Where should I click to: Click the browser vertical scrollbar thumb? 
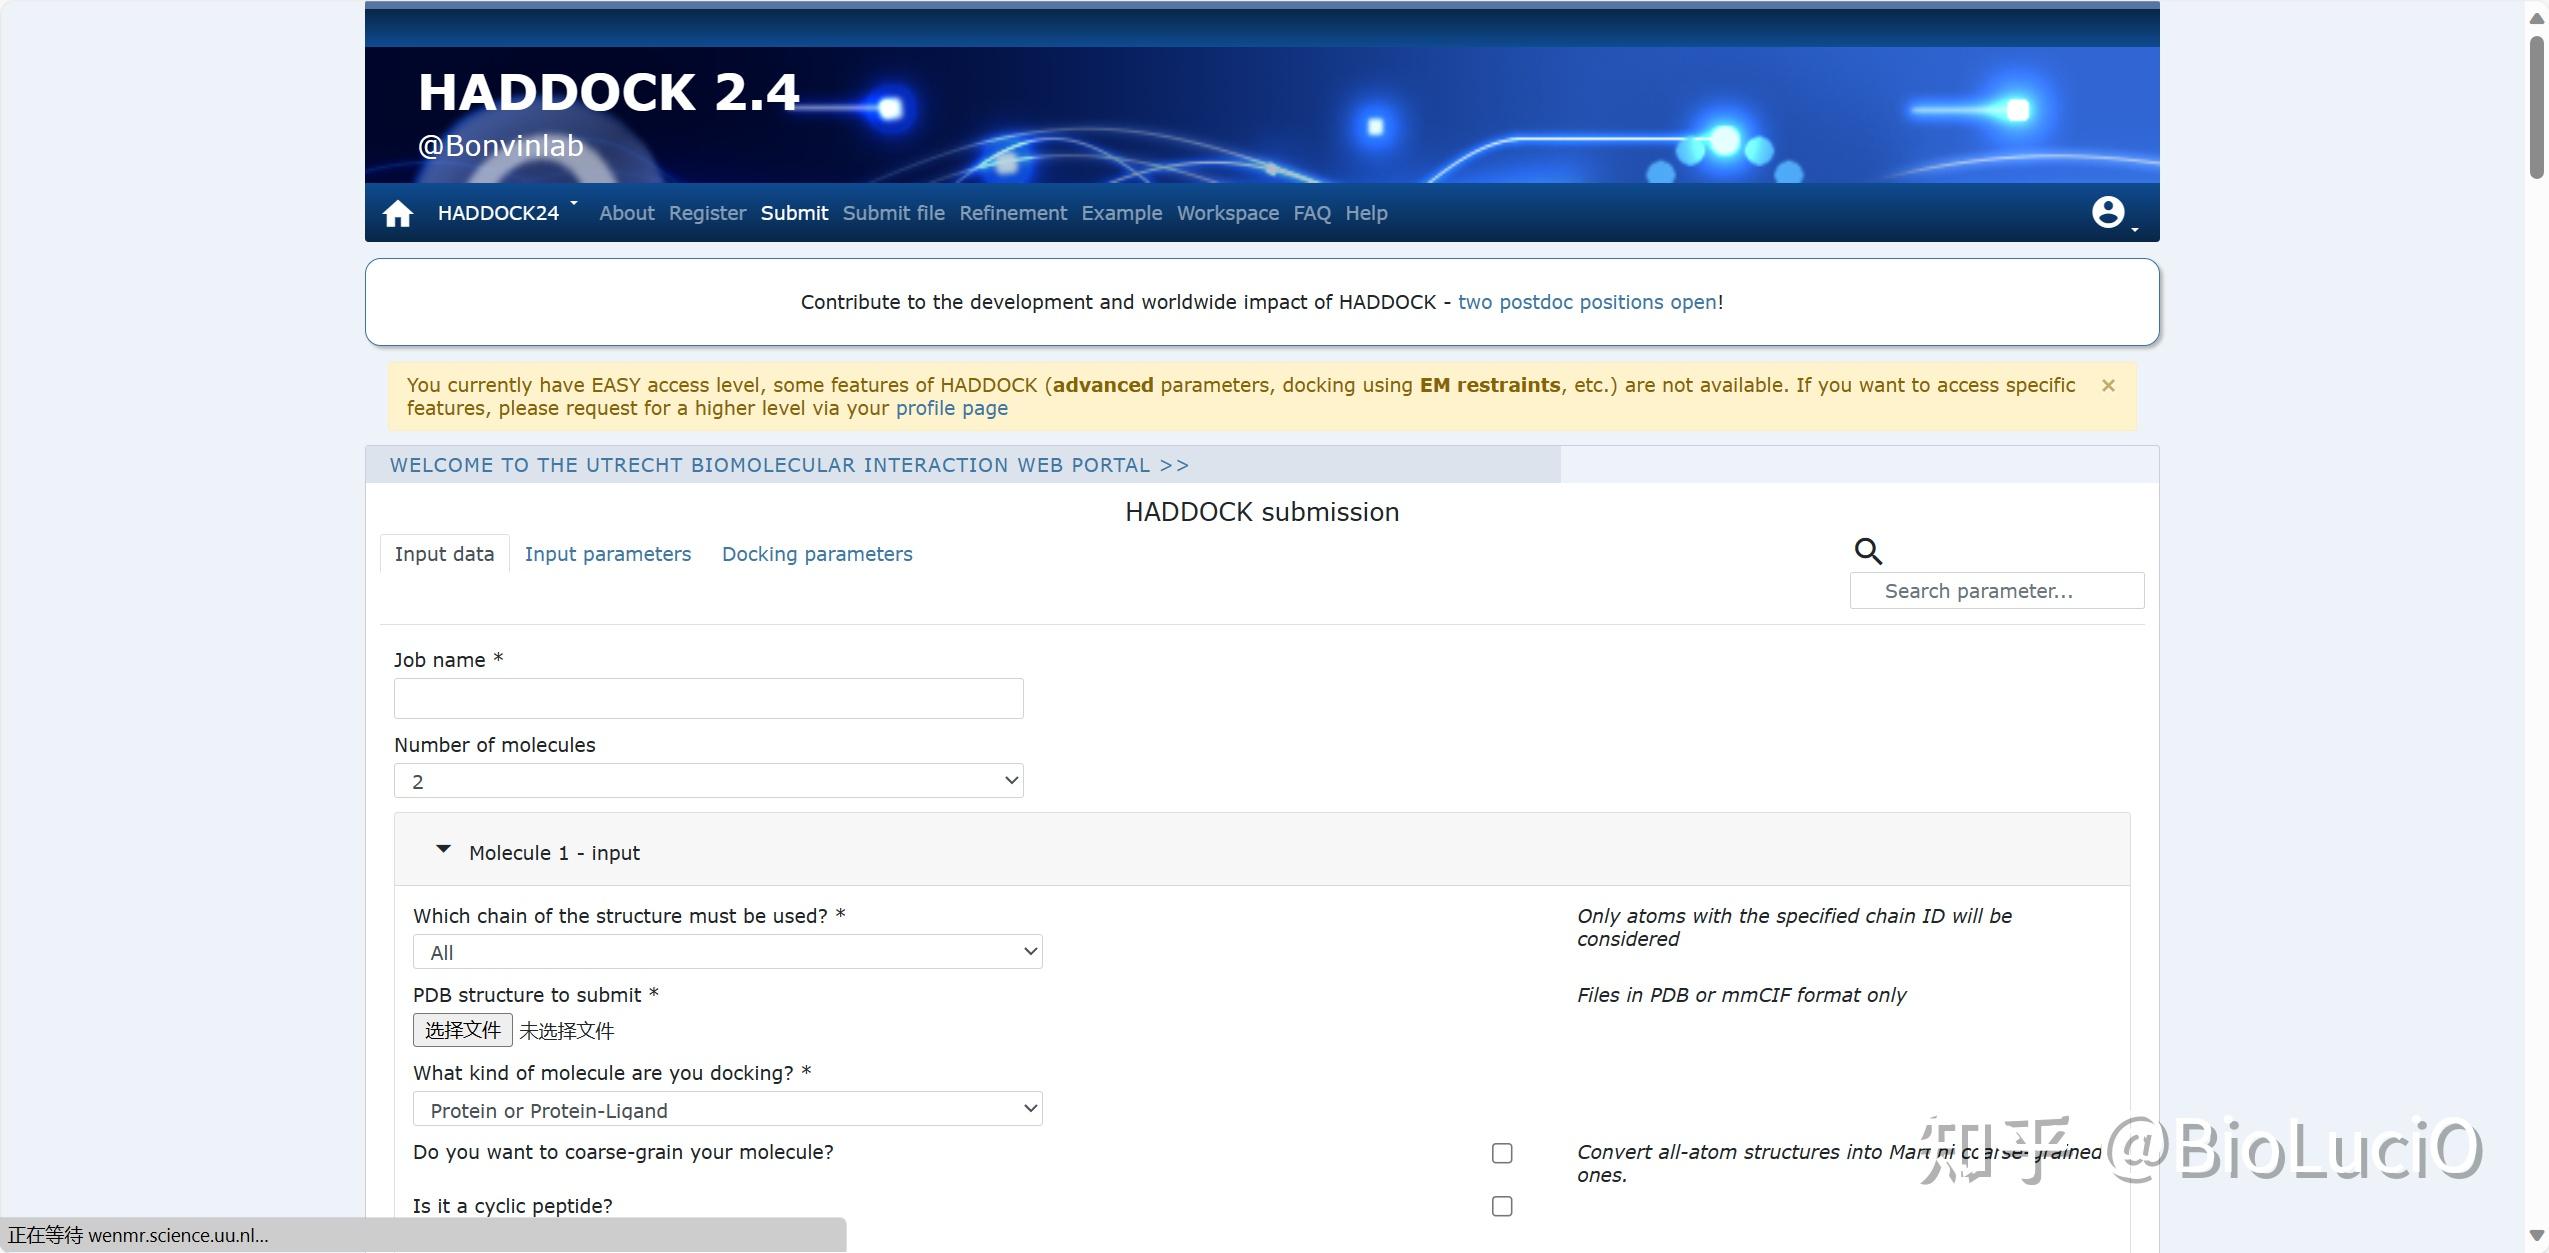point(2536,105)
